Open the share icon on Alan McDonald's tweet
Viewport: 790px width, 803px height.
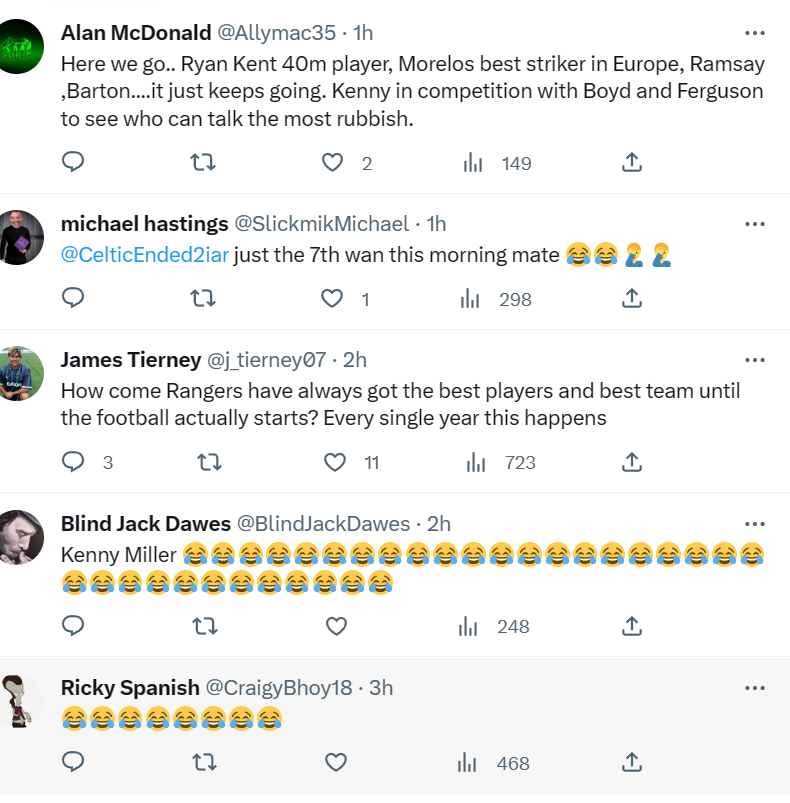pyautogui.click(x=631, y=162)
